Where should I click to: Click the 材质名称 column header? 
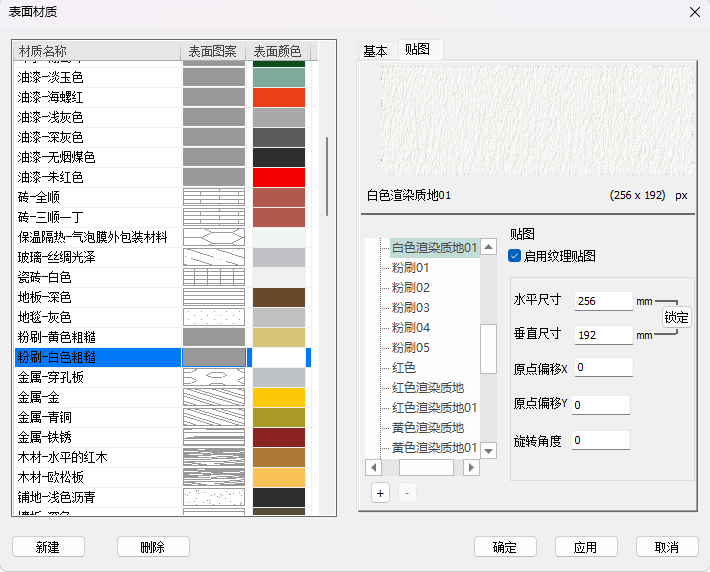pos(97,51)
